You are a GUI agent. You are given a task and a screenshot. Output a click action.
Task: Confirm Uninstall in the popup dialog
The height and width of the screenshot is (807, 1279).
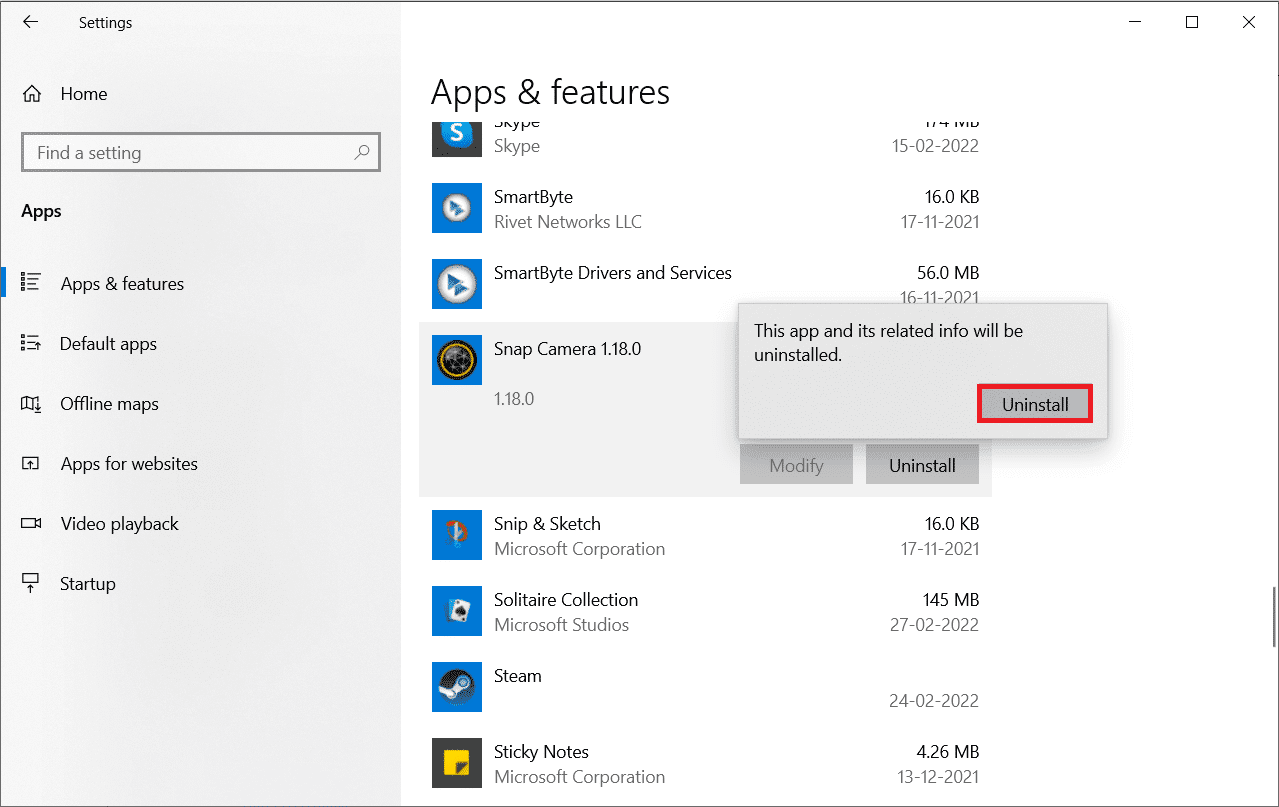click(x=1035, y=404)
